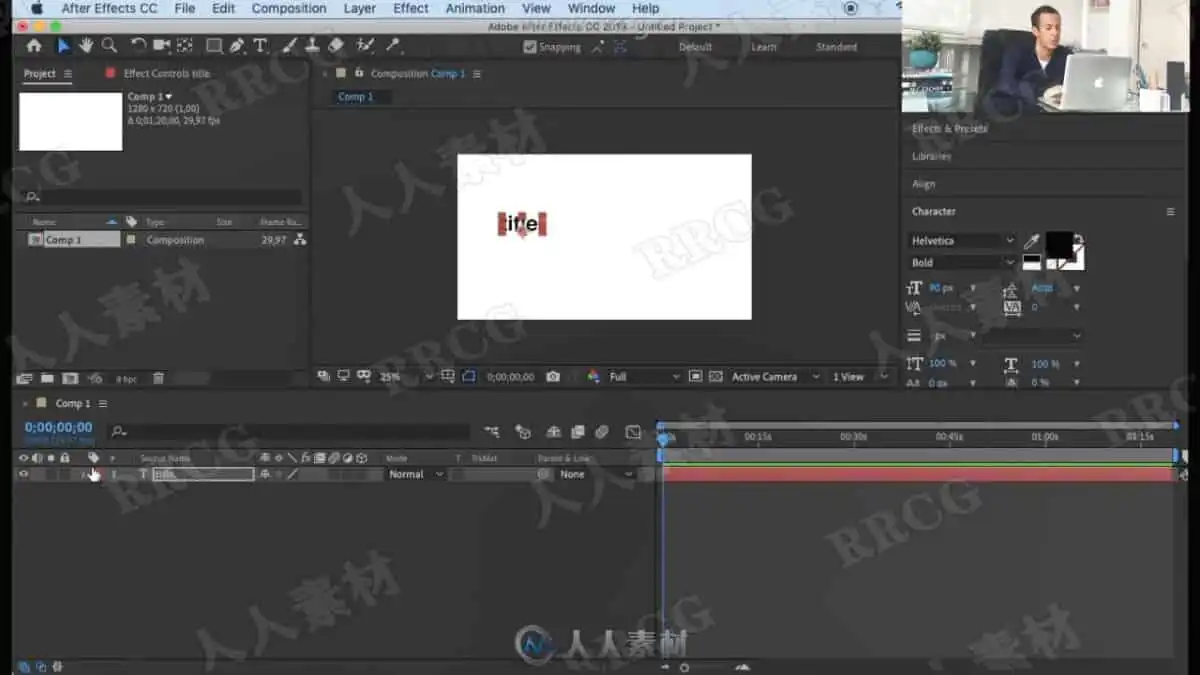Screen dimensions: 1200x675
Task: Select the Hand tool
Action: (x=86, y=46)
